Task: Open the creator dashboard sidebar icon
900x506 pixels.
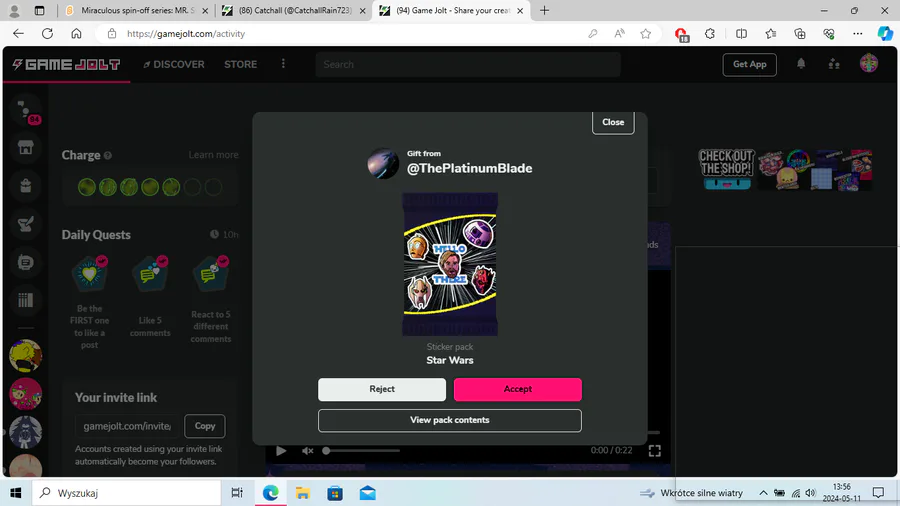Action: coord(25,262)
